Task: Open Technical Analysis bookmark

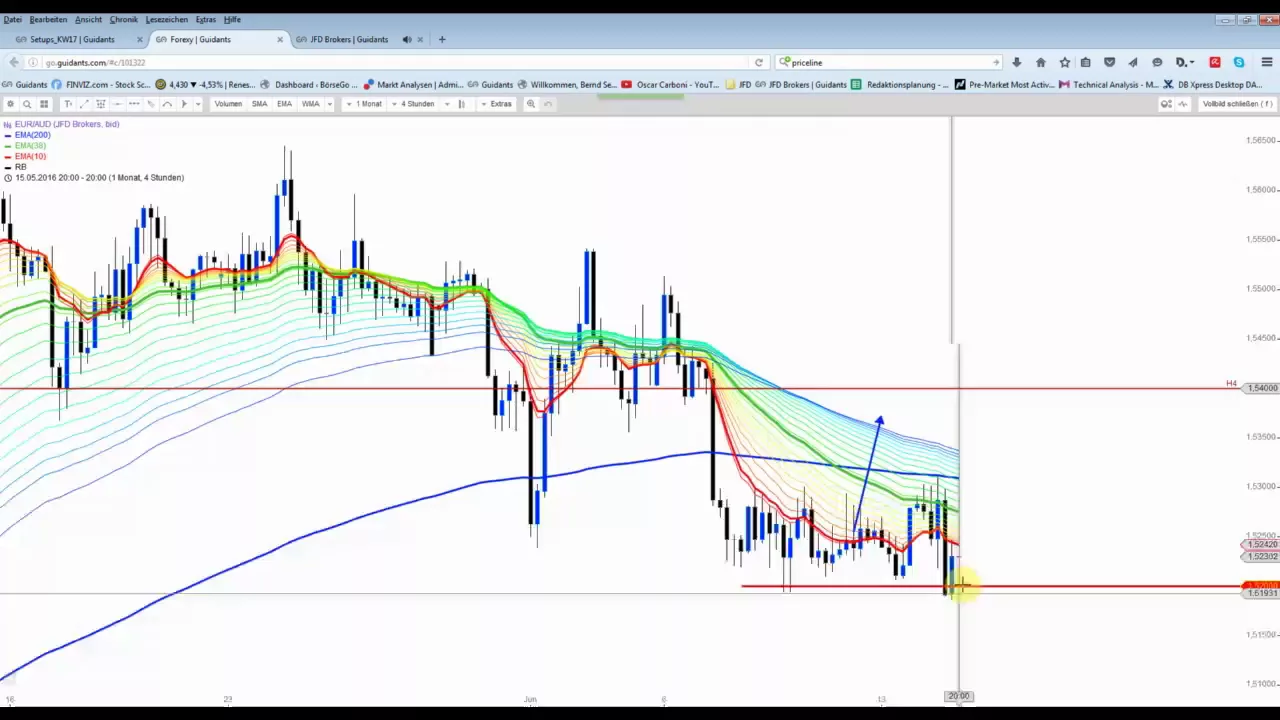Action: tap(1109, 84)
